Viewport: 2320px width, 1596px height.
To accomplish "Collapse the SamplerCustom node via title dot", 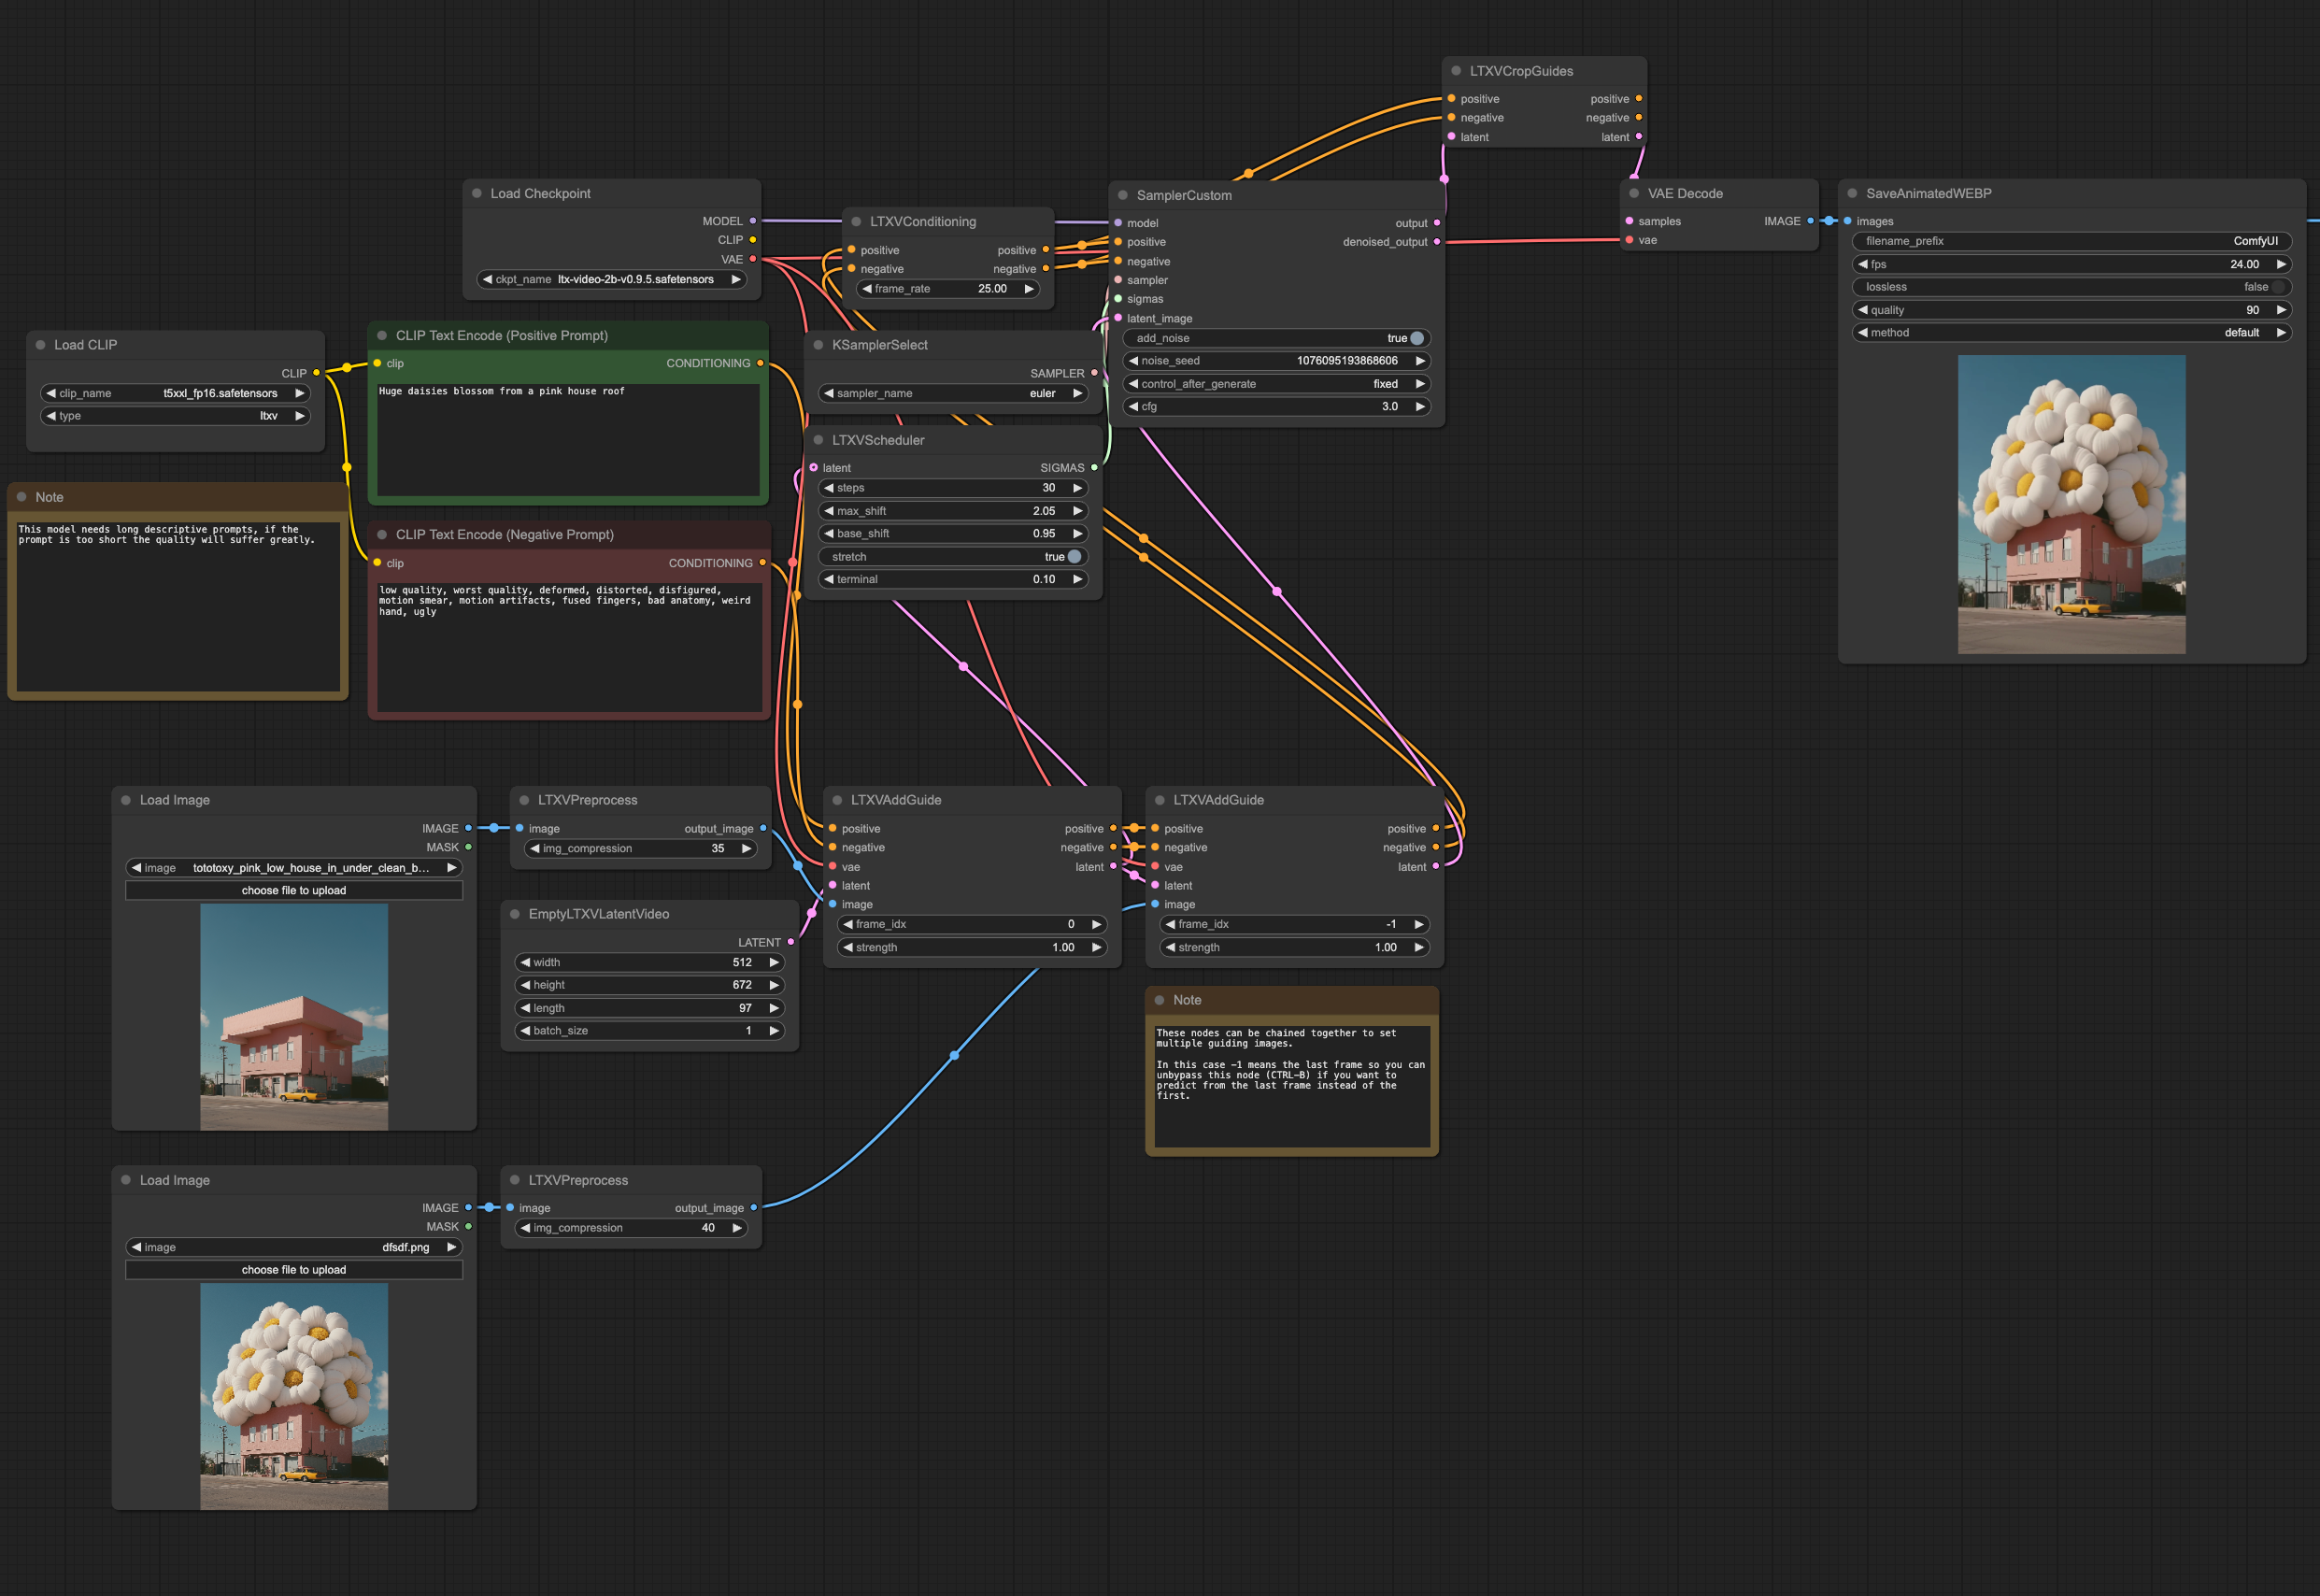I will pyautogui.click(x=1123, y=195).
